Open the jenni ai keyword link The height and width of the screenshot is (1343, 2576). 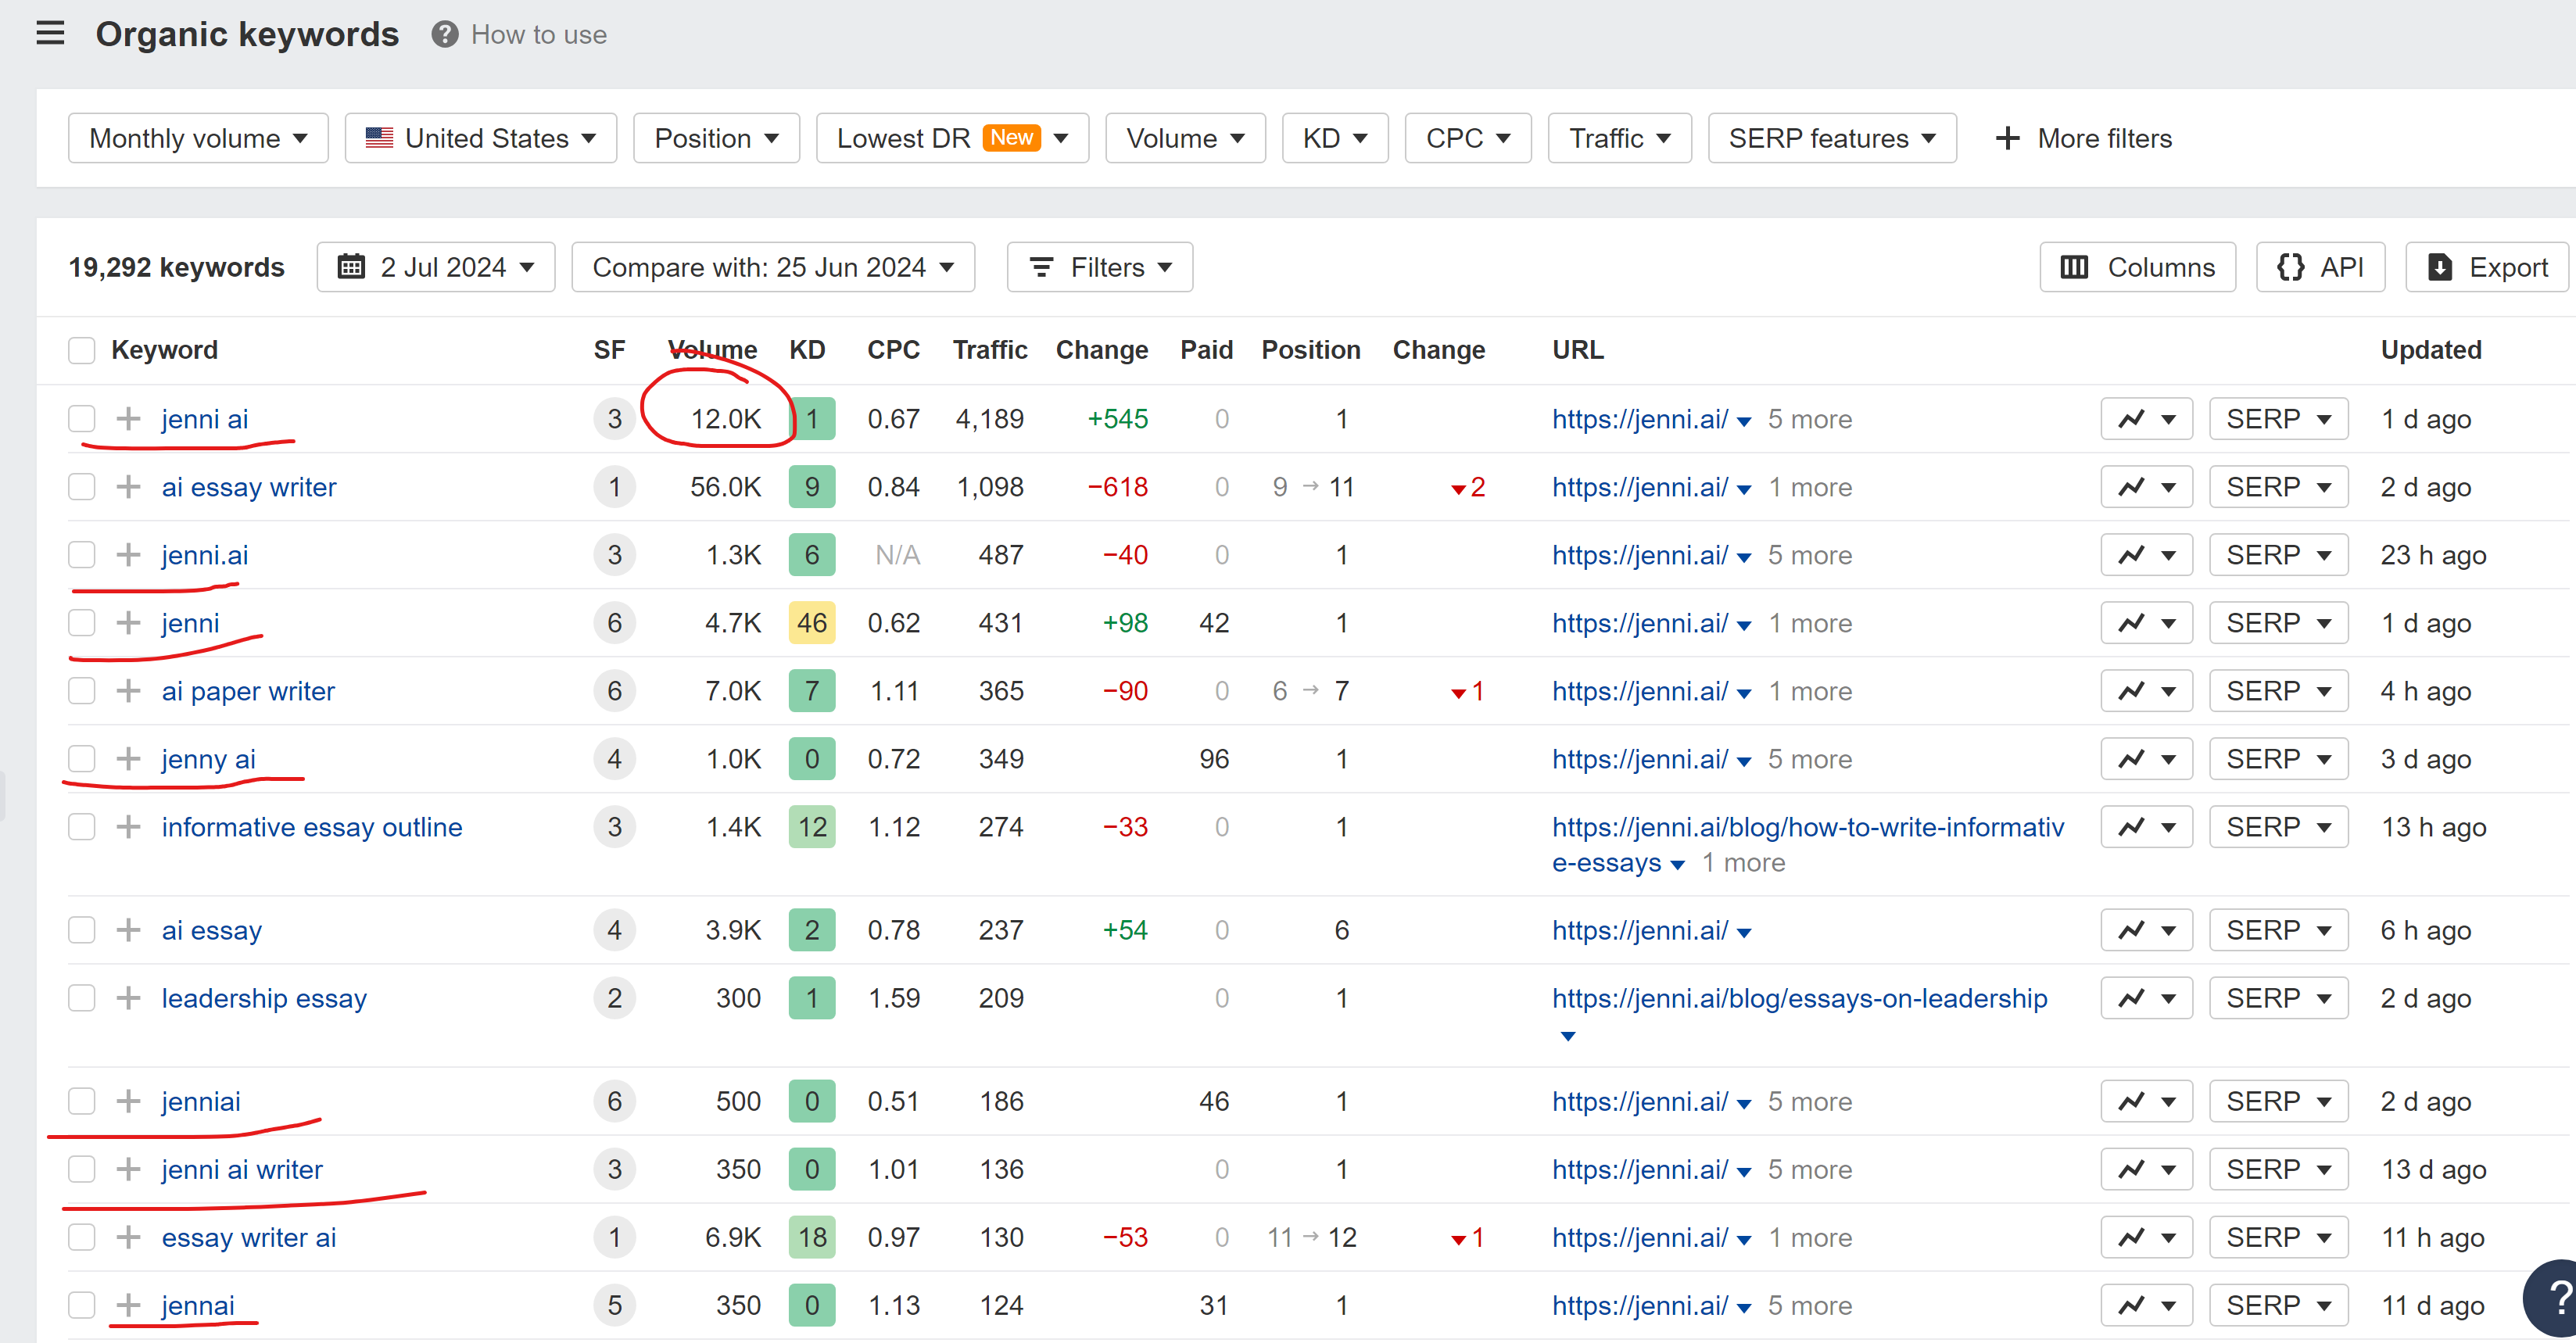[x=205, y=419]
